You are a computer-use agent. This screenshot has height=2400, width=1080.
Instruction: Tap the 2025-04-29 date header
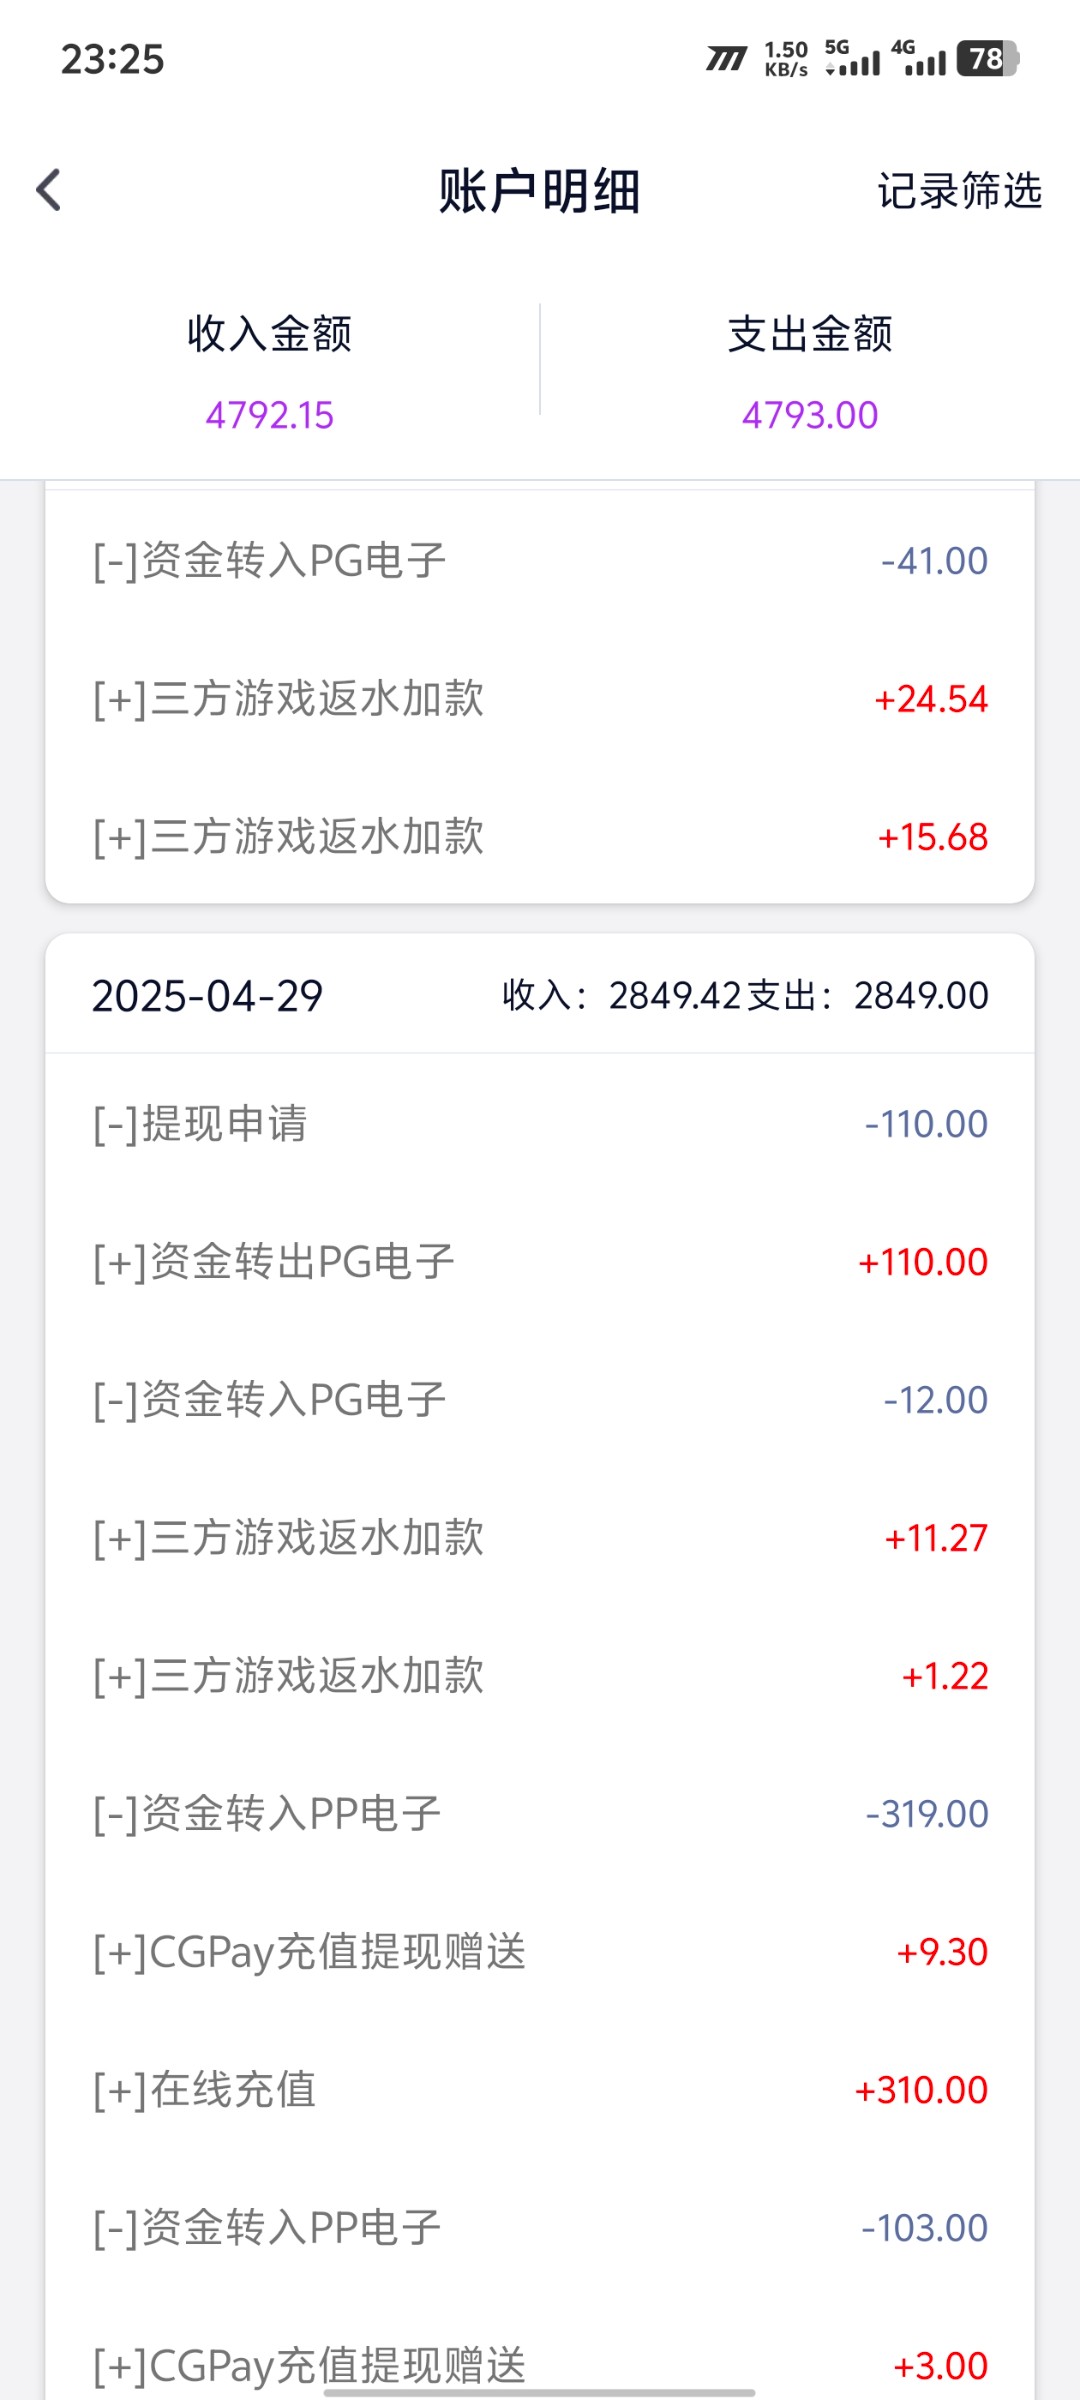(x=208, y=996)
